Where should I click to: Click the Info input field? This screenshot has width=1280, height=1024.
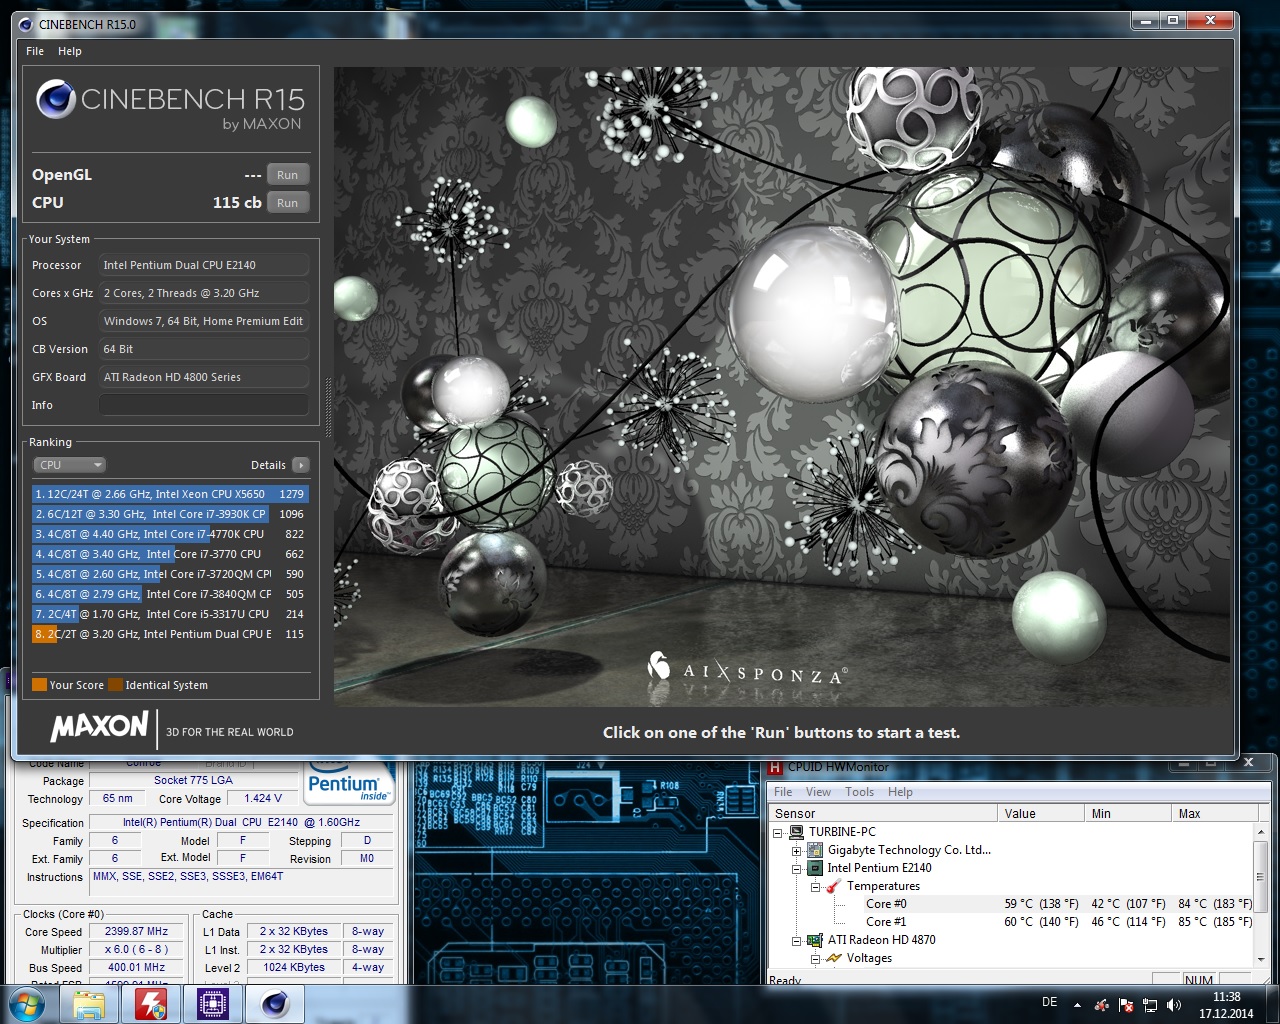(204, 405)
